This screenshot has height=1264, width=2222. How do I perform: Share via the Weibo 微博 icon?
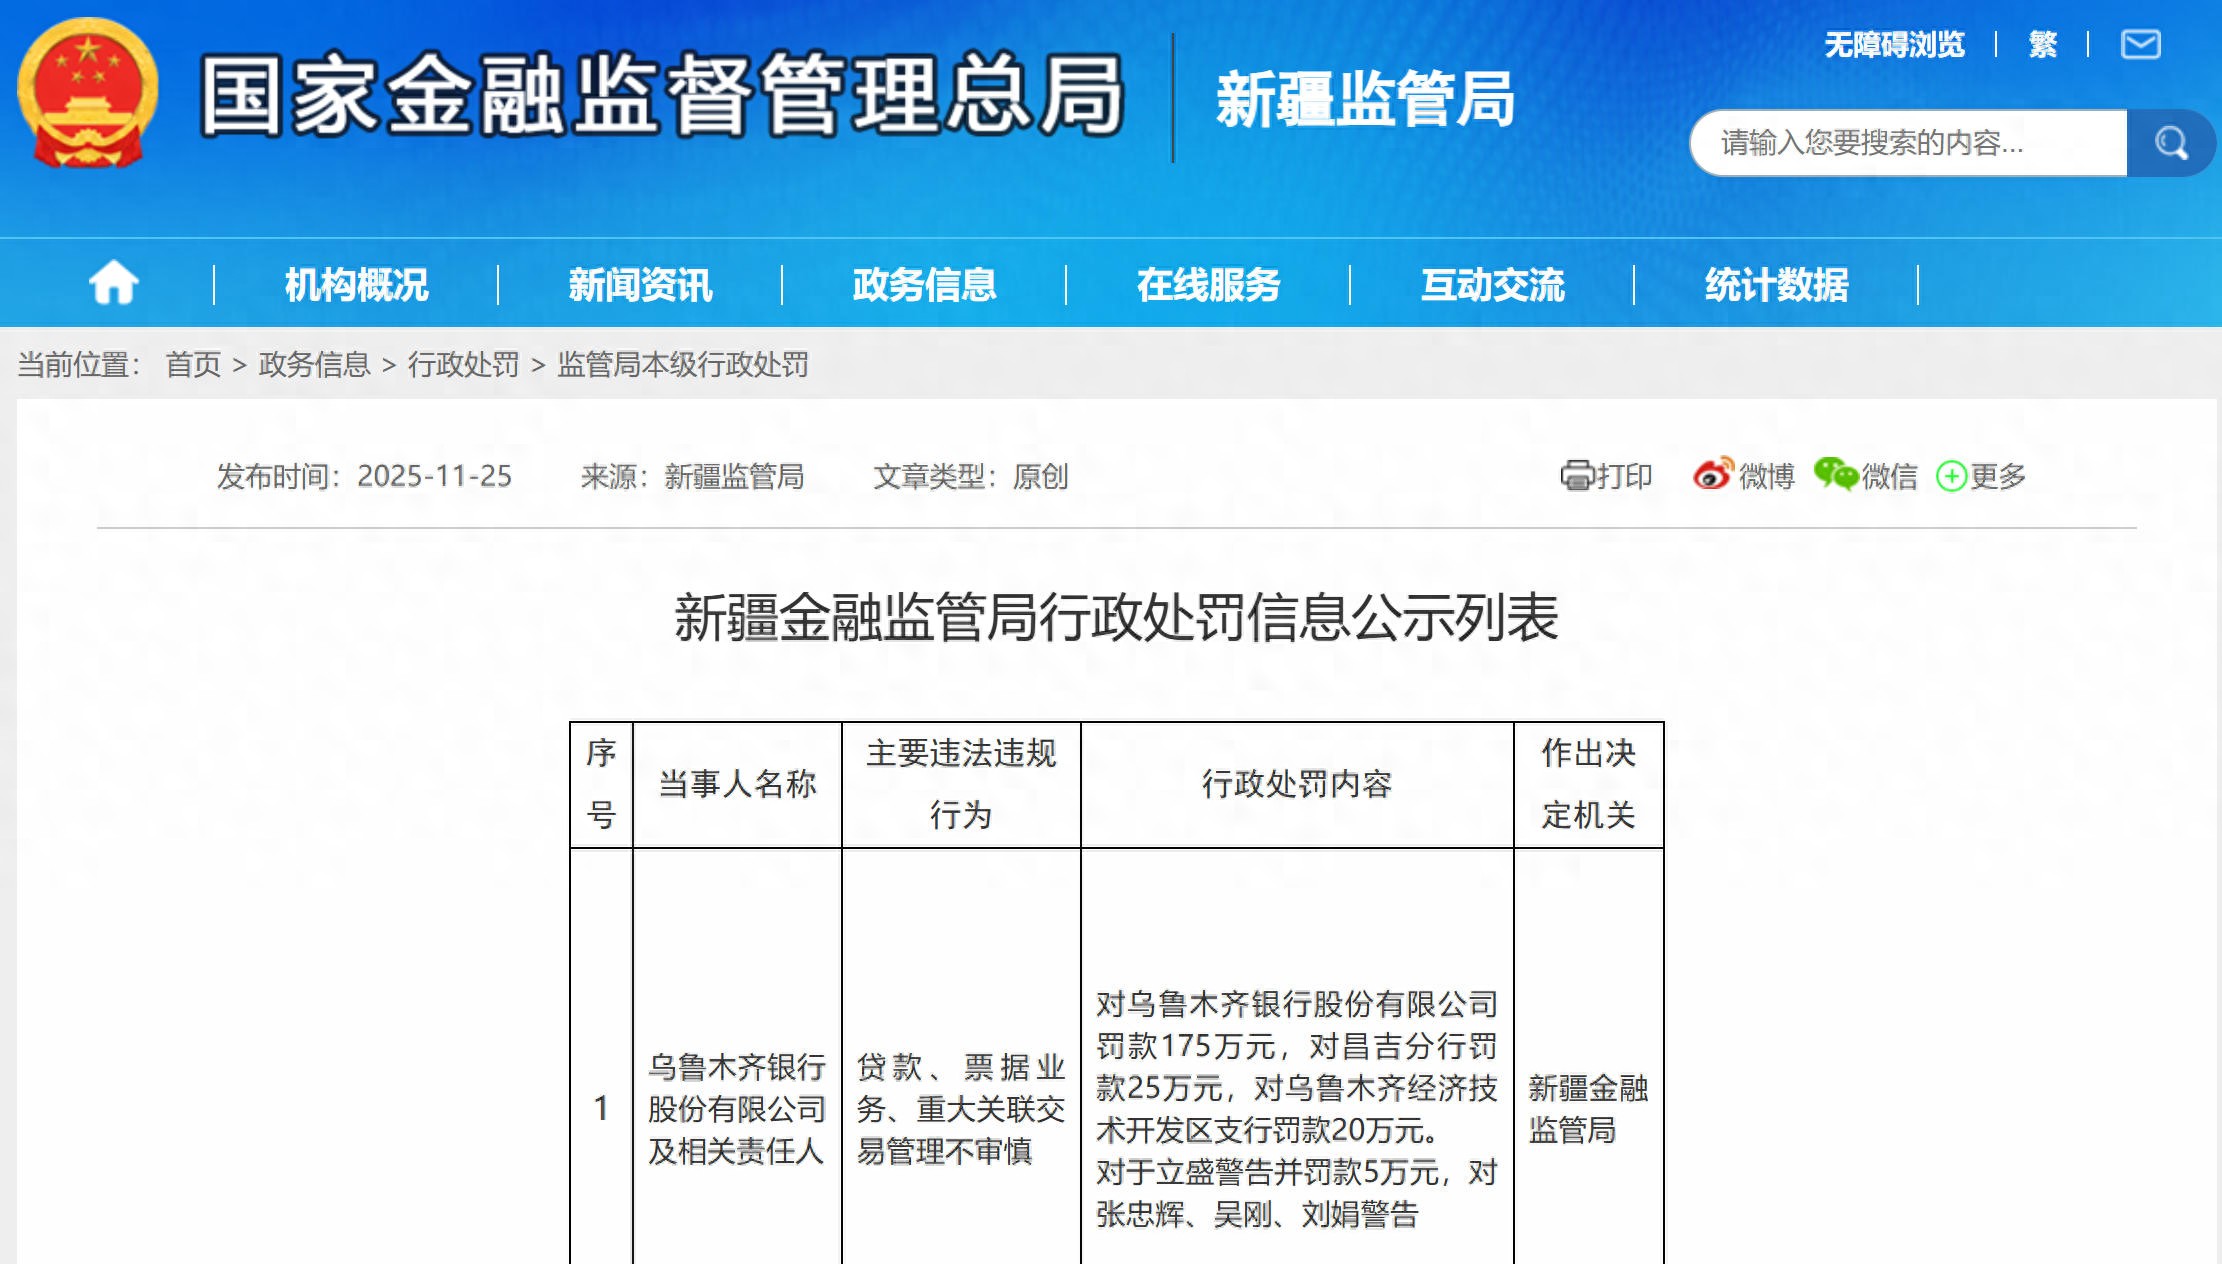point(1713,474)
